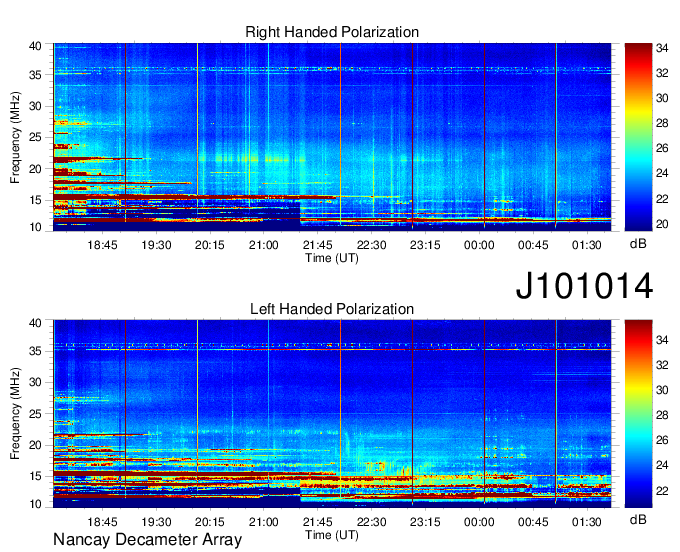
Task: Click the top Time (UT) axis label
Action: tap(332, 258)
